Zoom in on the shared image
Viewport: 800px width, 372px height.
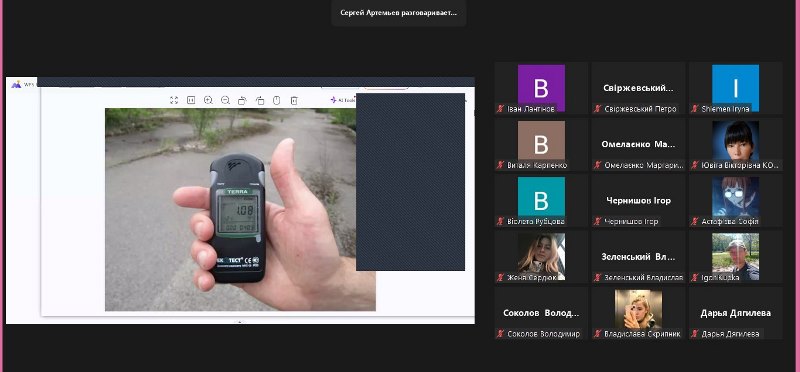[x=208, y=100]
